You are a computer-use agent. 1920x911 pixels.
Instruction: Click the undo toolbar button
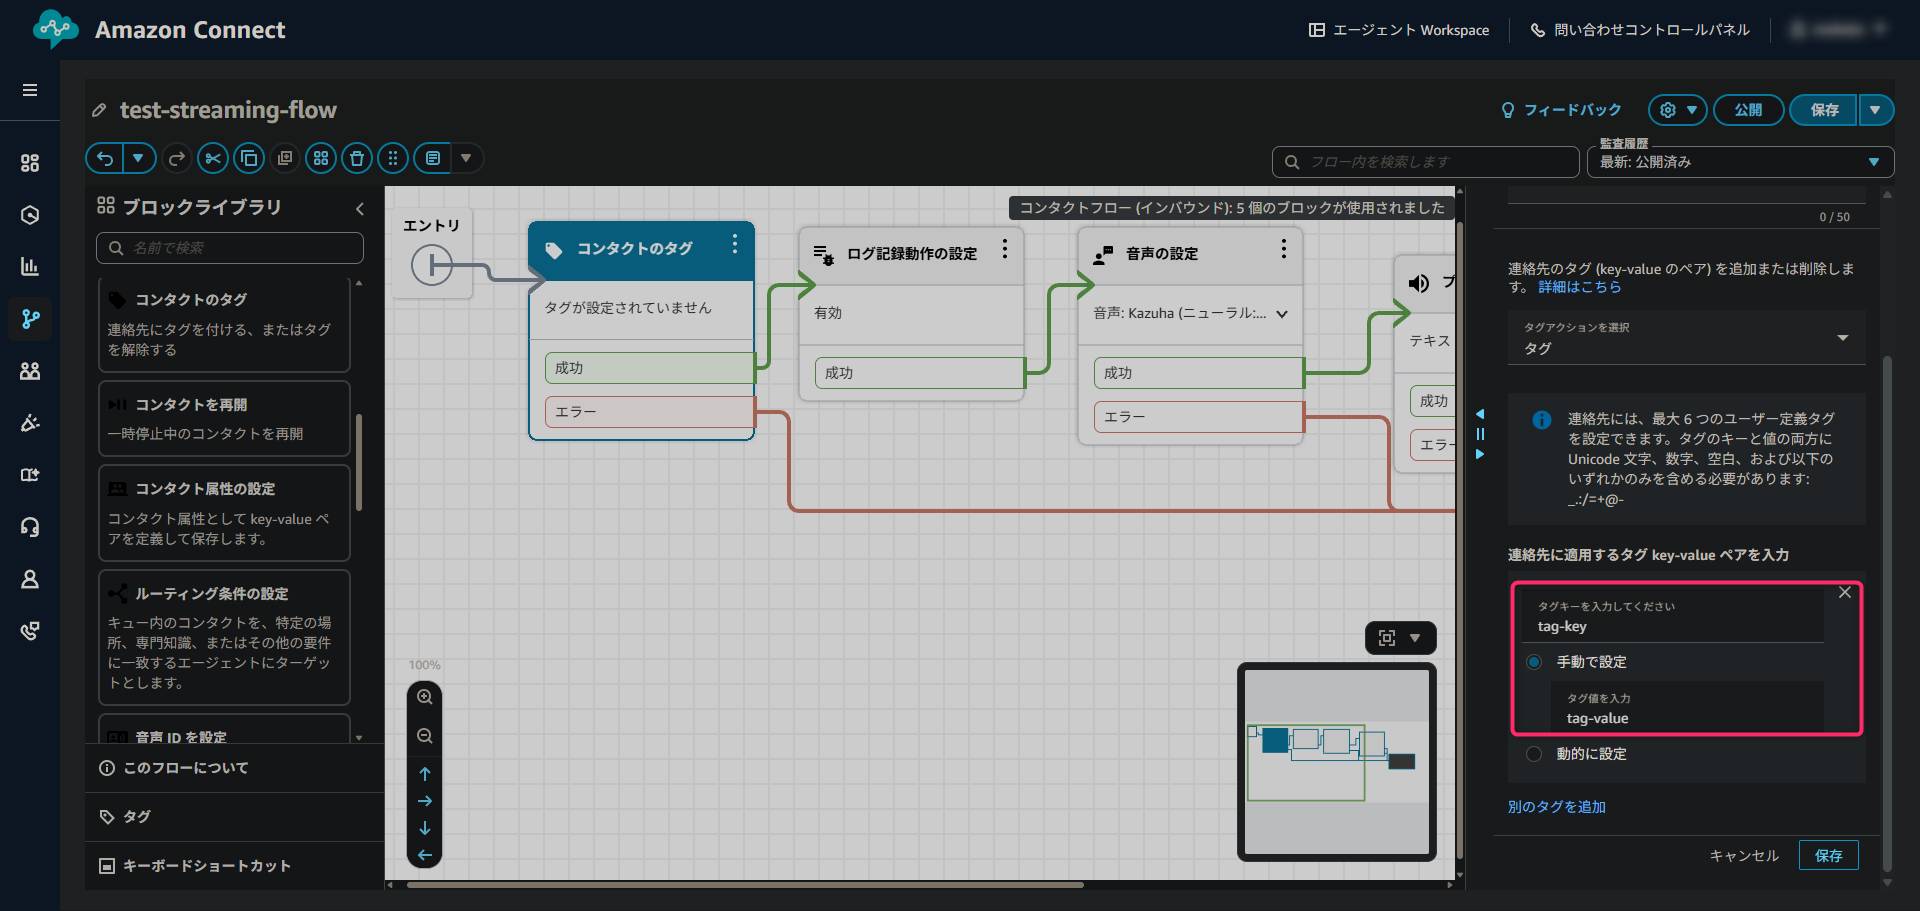tap(105, 158)
